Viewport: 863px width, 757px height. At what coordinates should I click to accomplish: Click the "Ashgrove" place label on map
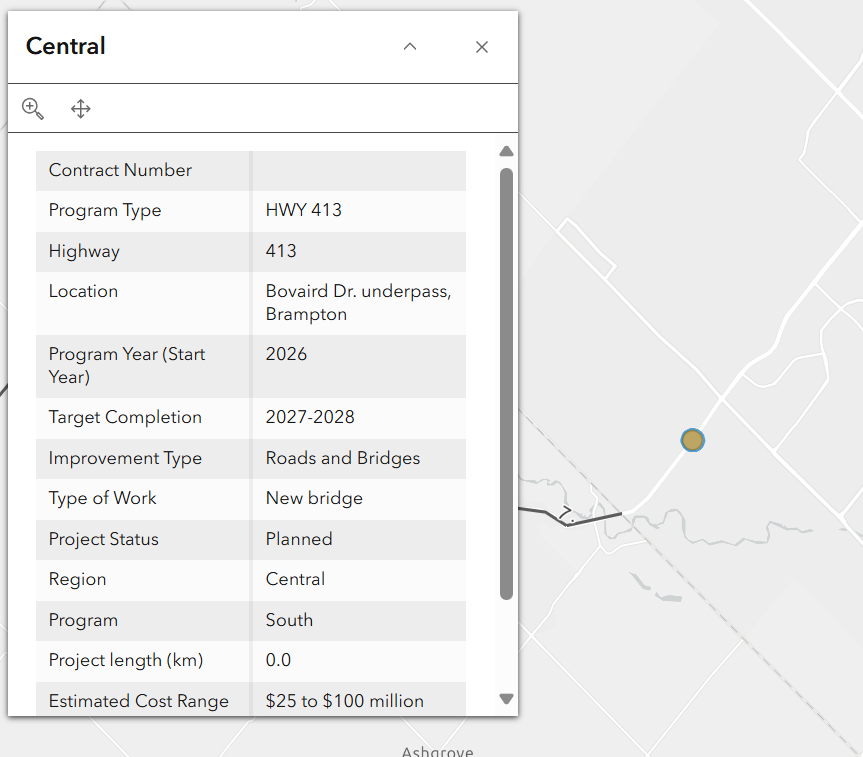(437, 751)
